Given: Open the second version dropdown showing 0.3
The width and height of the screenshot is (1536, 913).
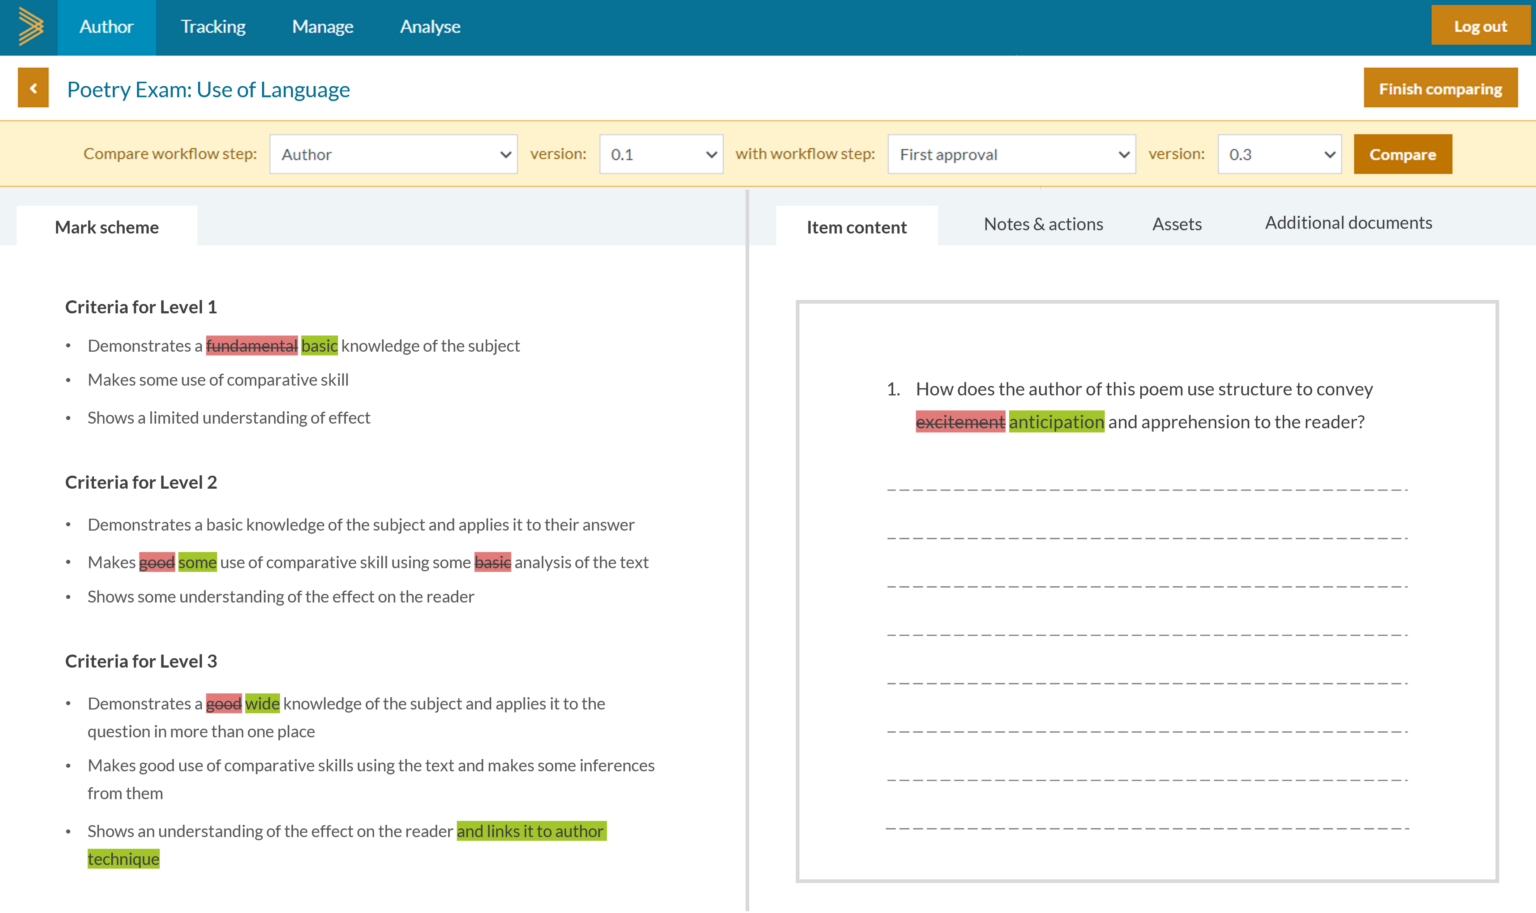Looking at the screenshot, I should click(x=1279, y=154).
